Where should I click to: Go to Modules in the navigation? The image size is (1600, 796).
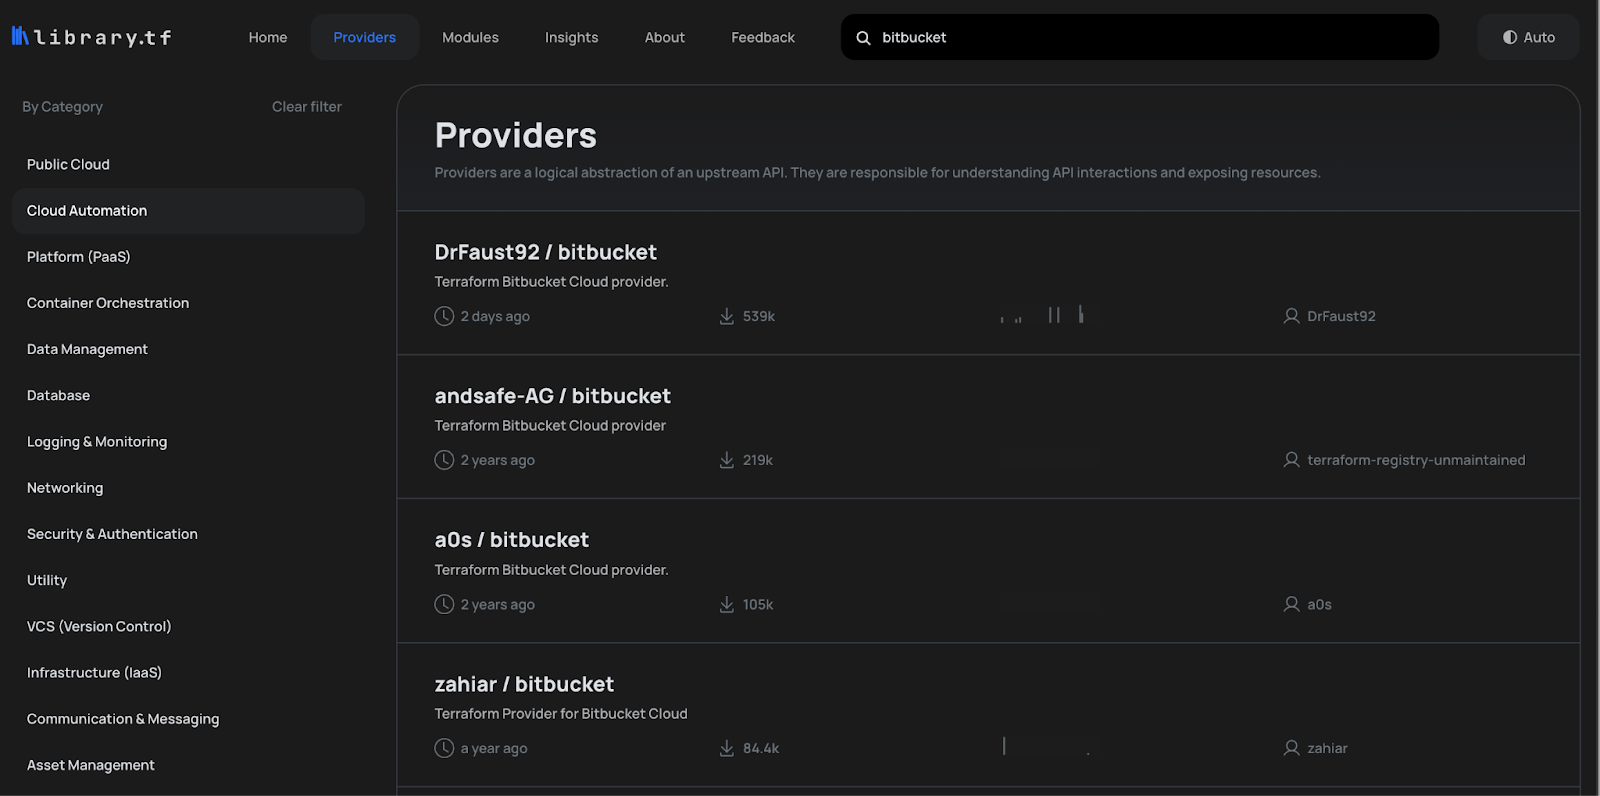point(470,37)
